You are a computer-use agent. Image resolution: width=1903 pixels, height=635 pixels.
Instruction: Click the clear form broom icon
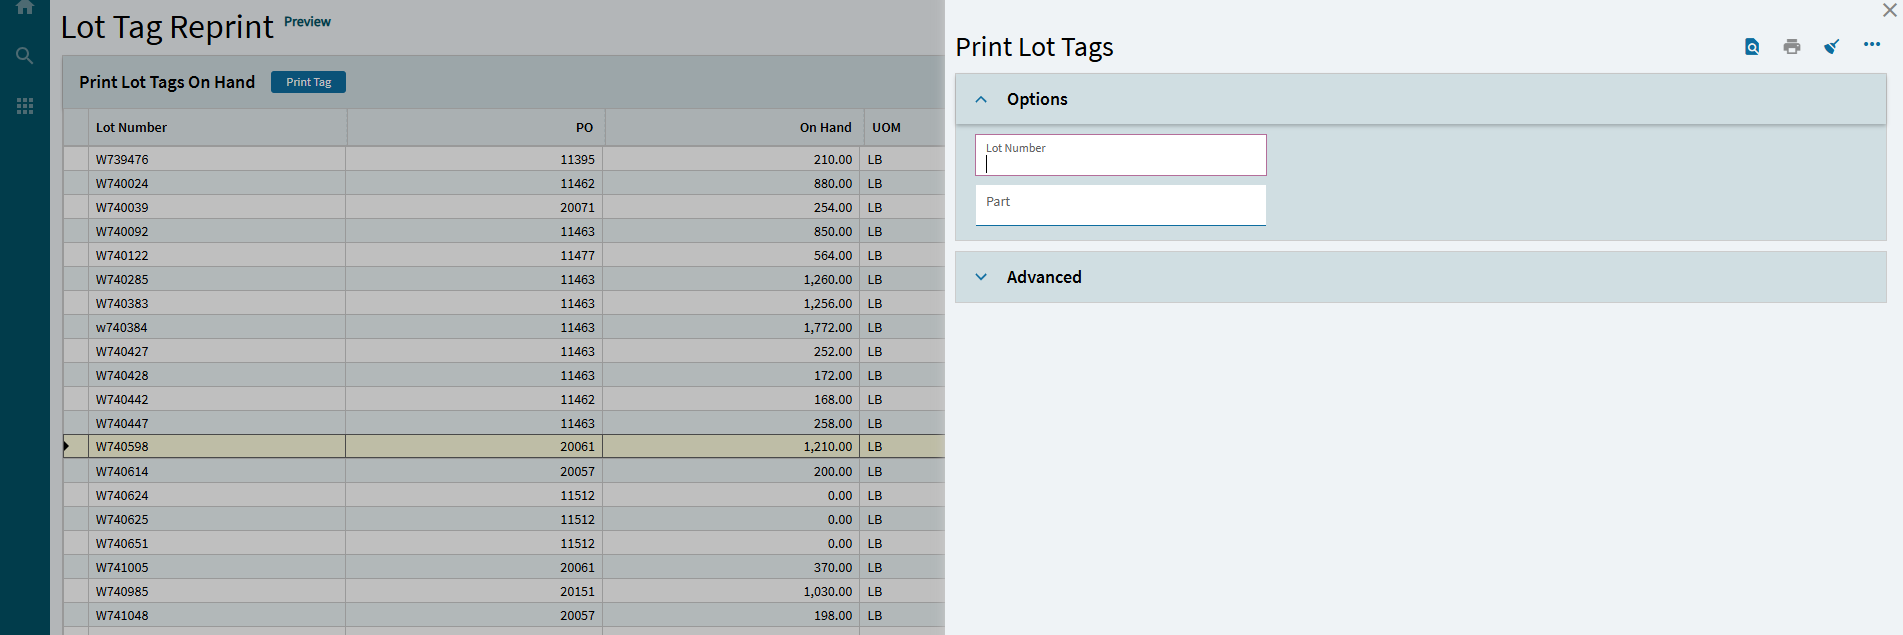1832,47
